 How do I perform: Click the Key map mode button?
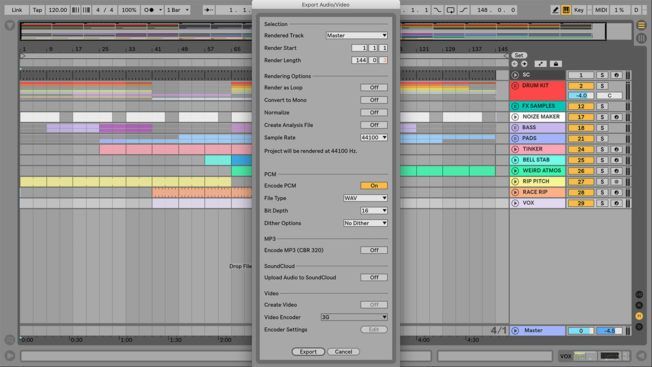click(578, 10)
